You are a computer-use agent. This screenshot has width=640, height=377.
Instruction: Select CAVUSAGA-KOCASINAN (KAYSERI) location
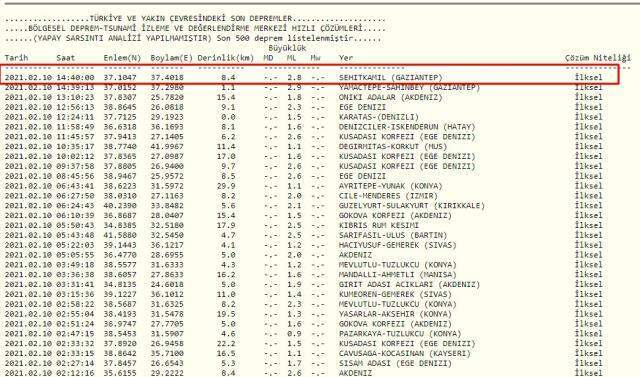[404, 353]
